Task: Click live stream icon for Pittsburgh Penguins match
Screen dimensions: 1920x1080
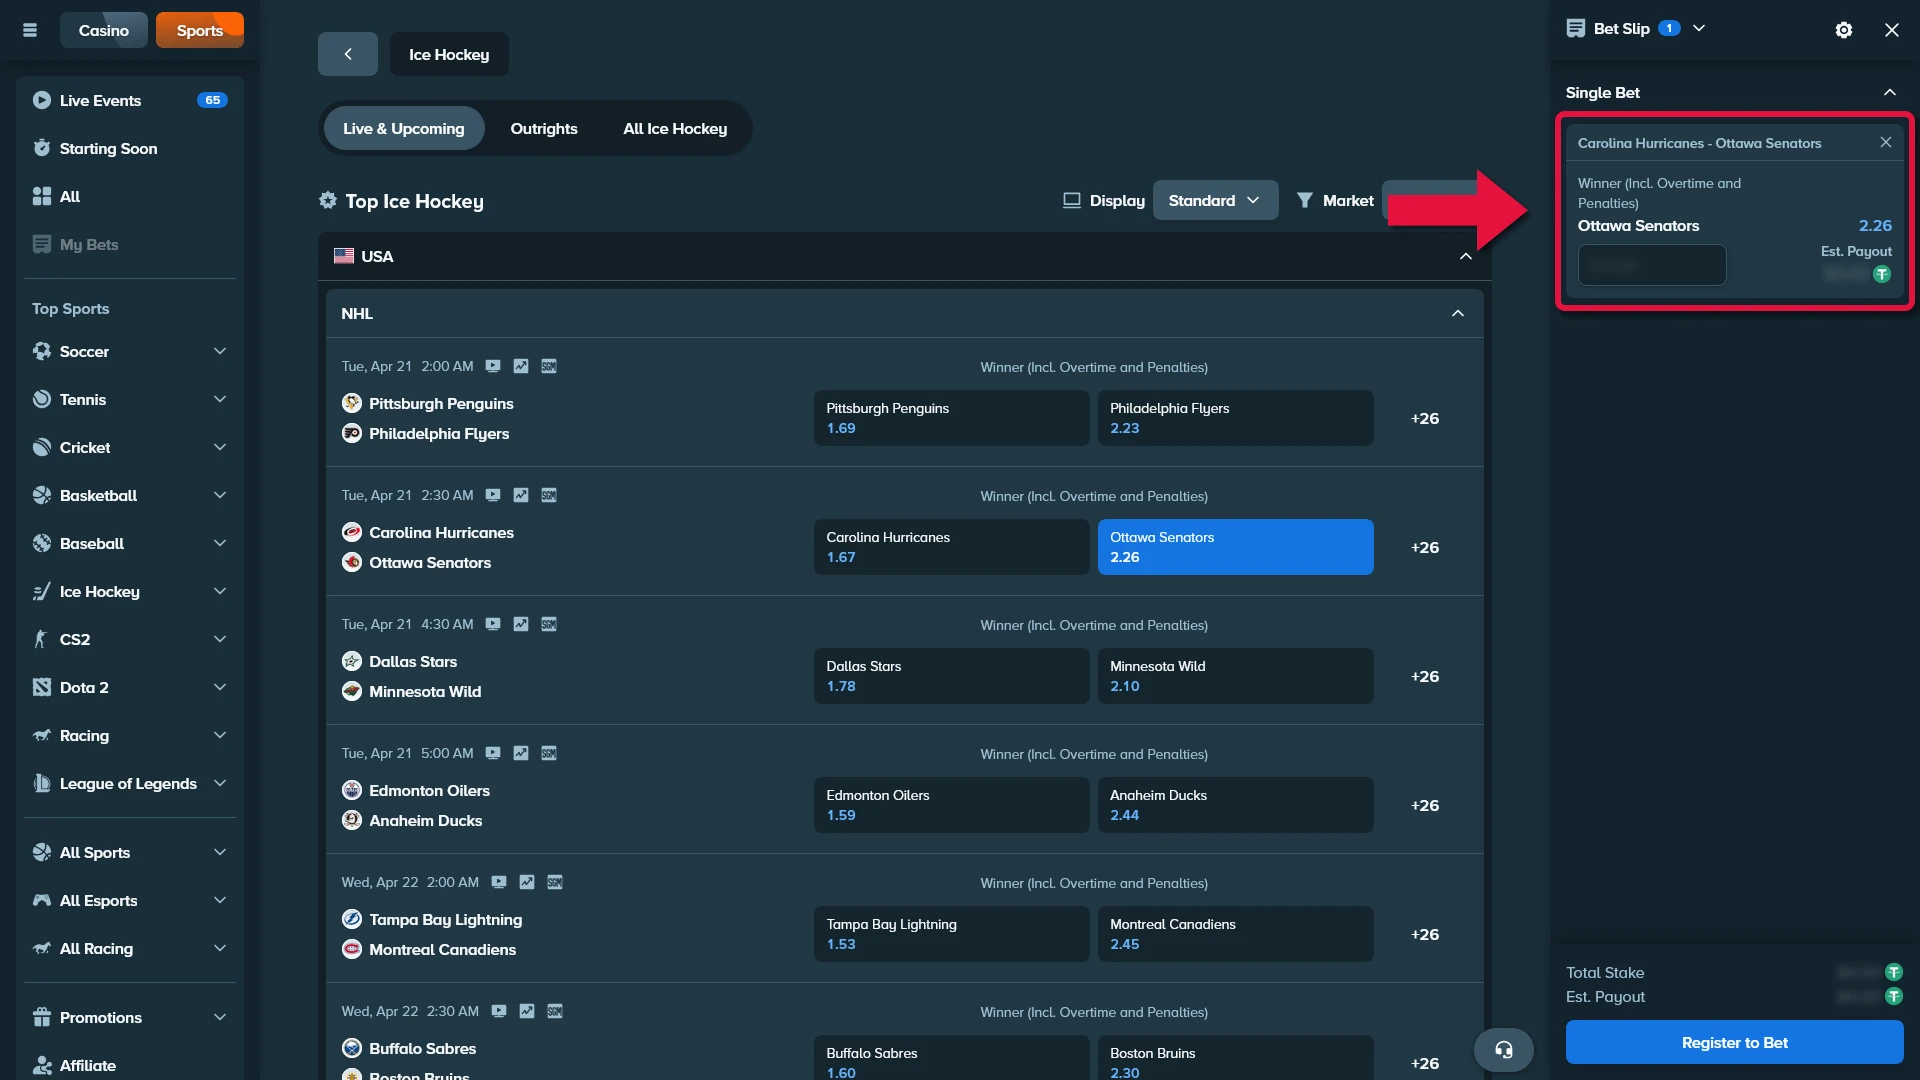Action: pos(493,366)
